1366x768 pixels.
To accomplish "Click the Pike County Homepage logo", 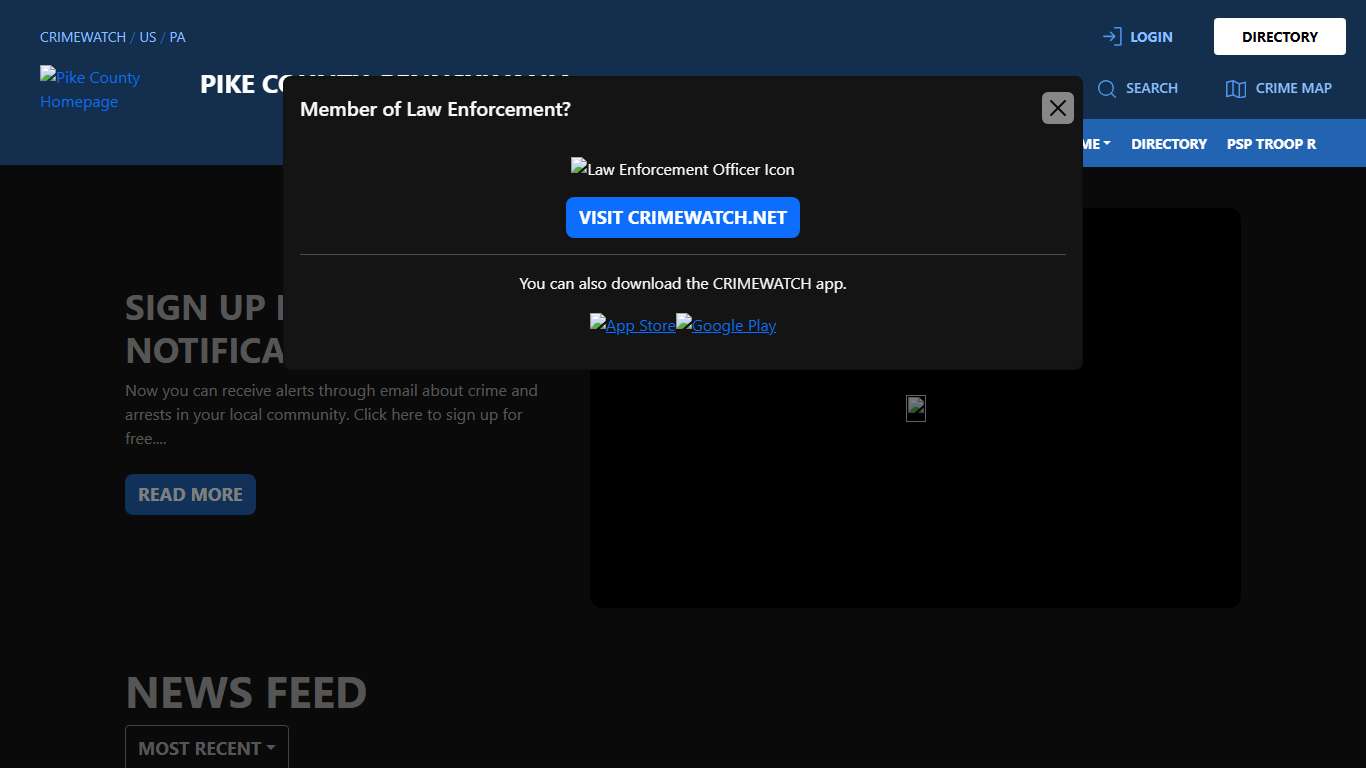I will (90, 90).
